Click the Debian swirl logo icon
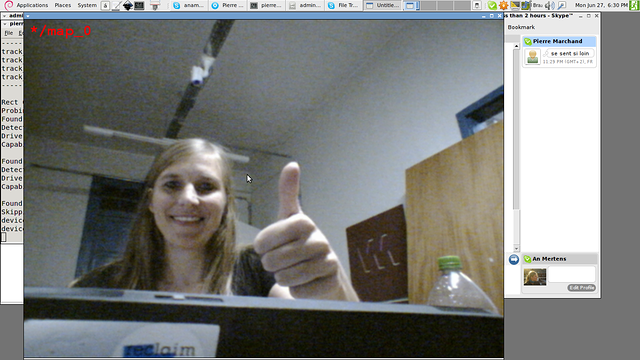 pos(8,5)
